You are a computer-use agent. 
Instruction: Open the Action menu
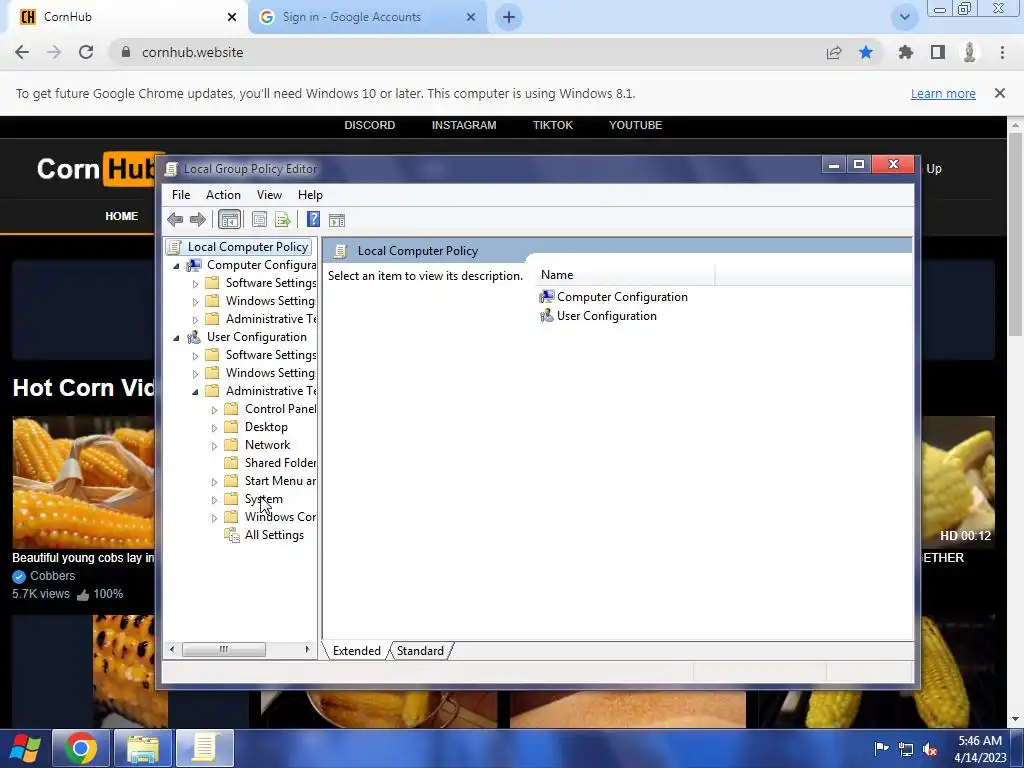click(223, 195)
